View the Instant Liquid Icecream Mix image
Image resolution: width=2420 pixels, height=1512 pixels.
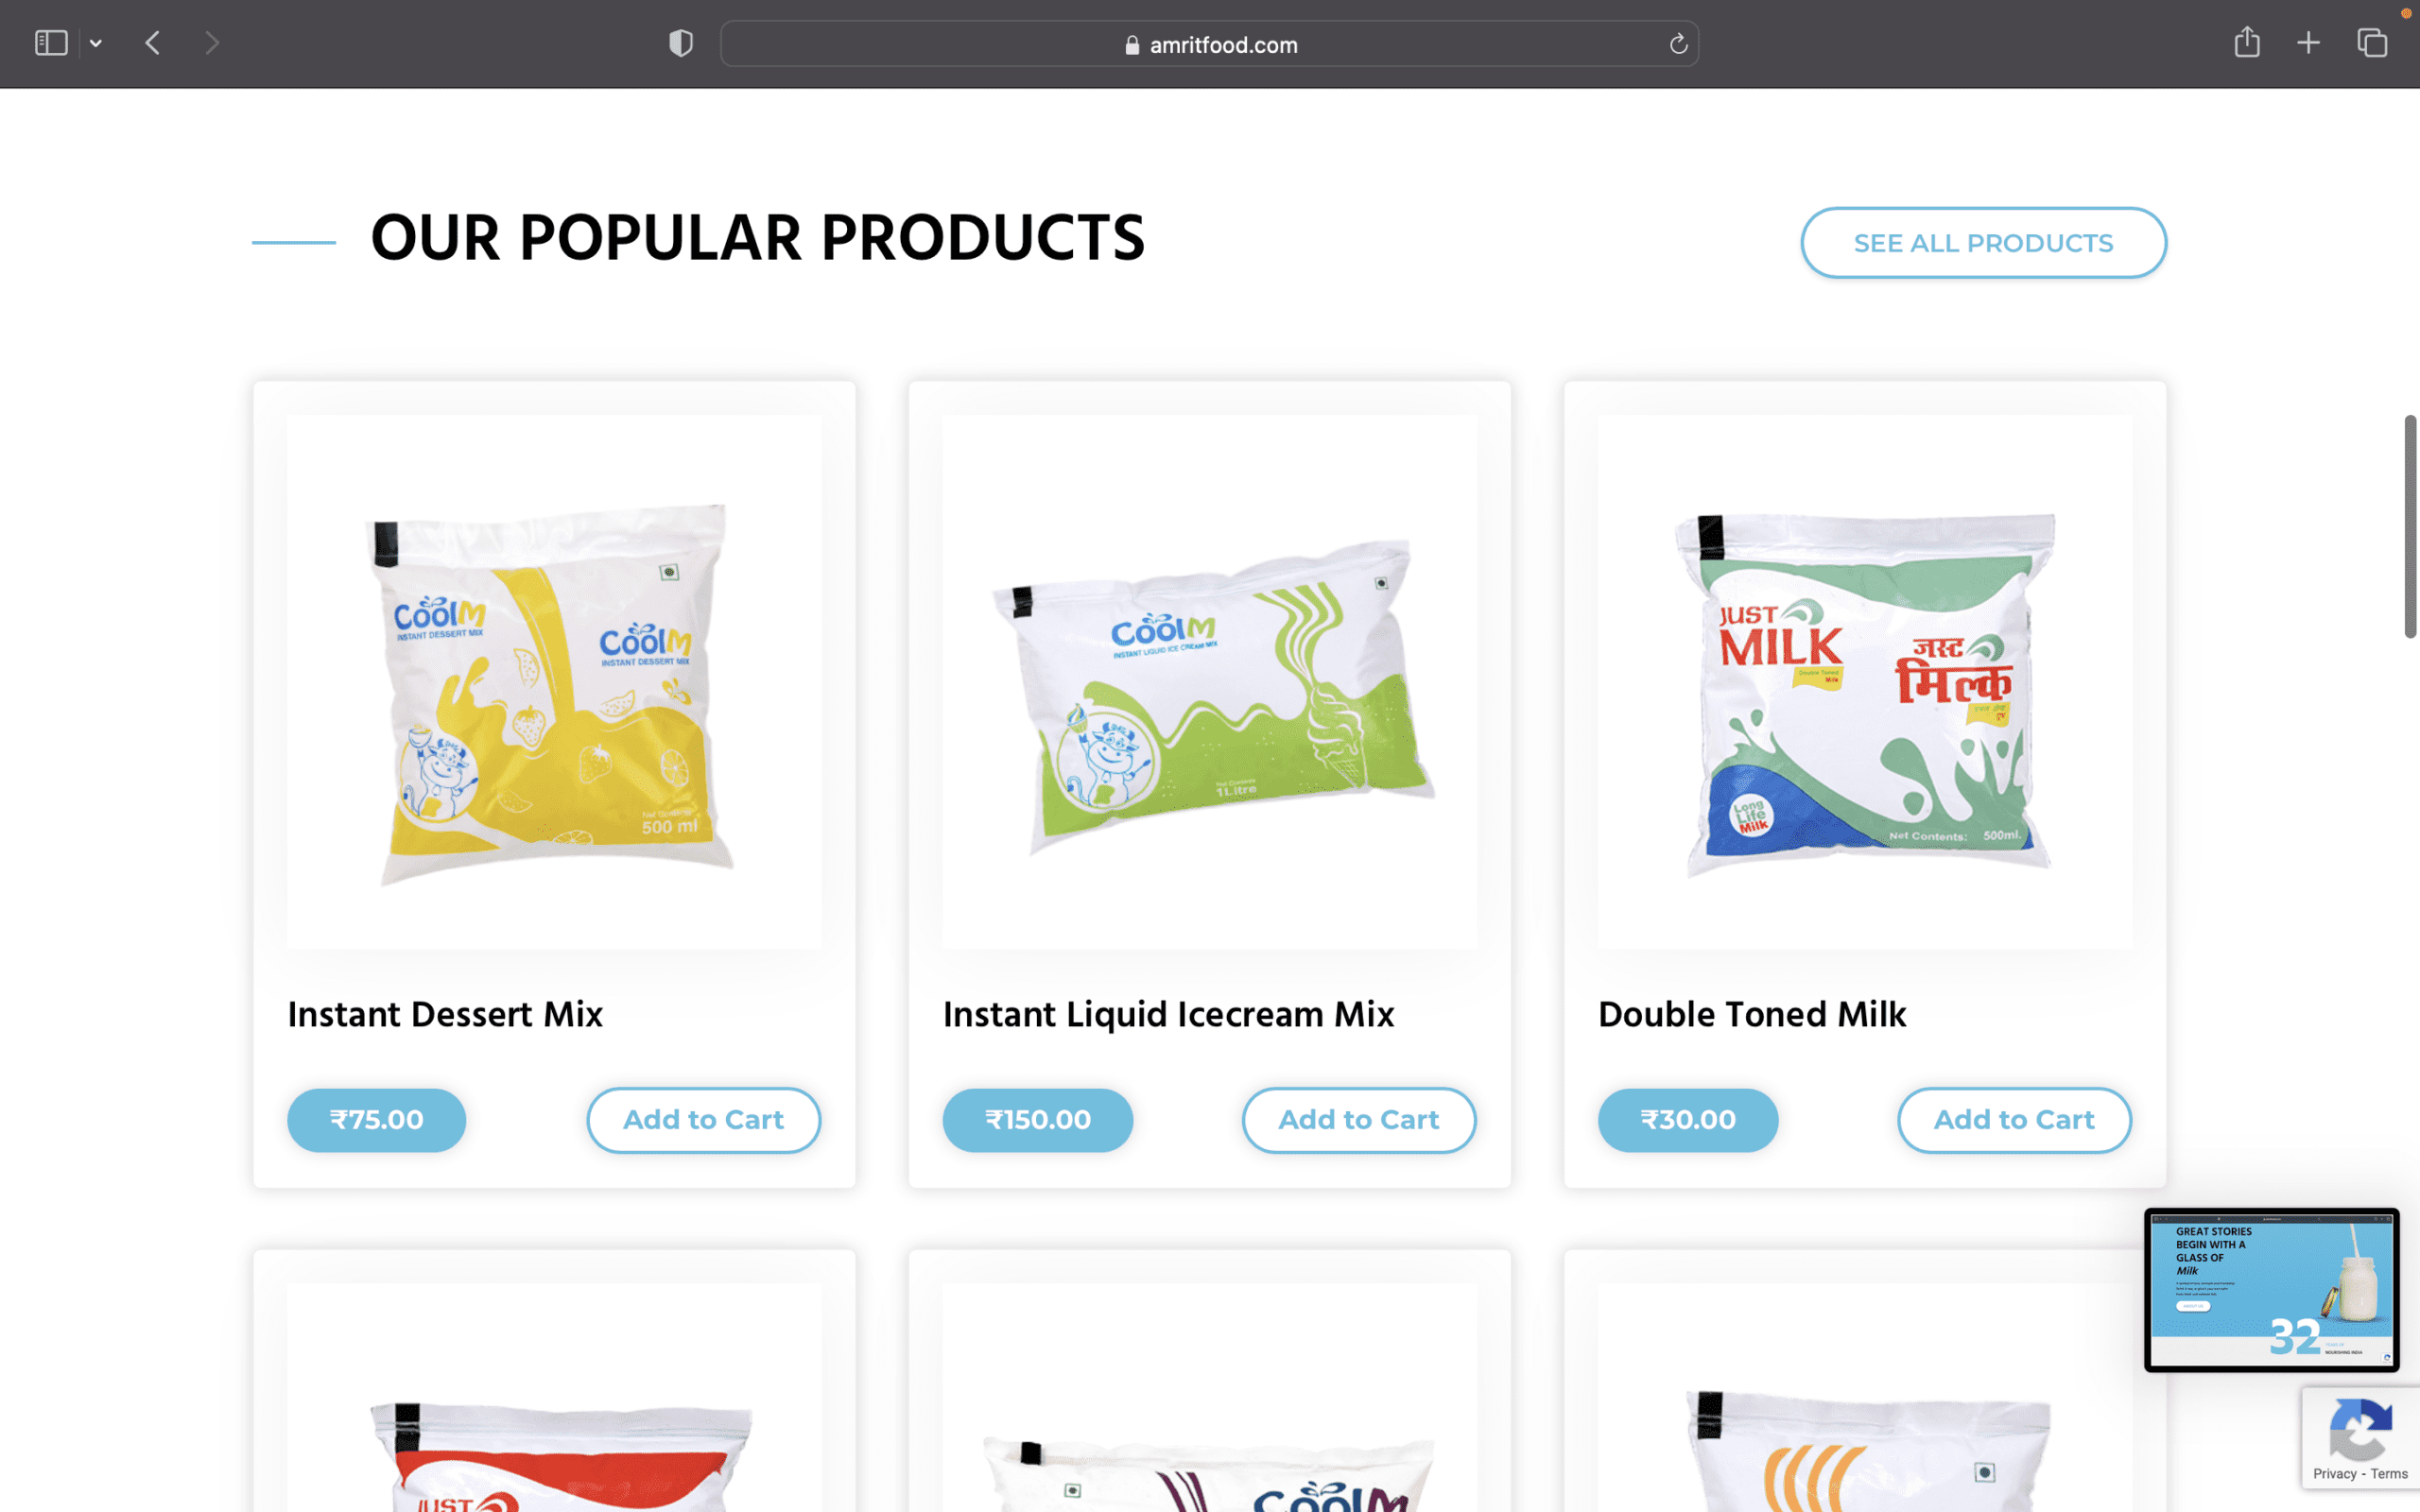pyautogui.click(x=1209, y=682)
